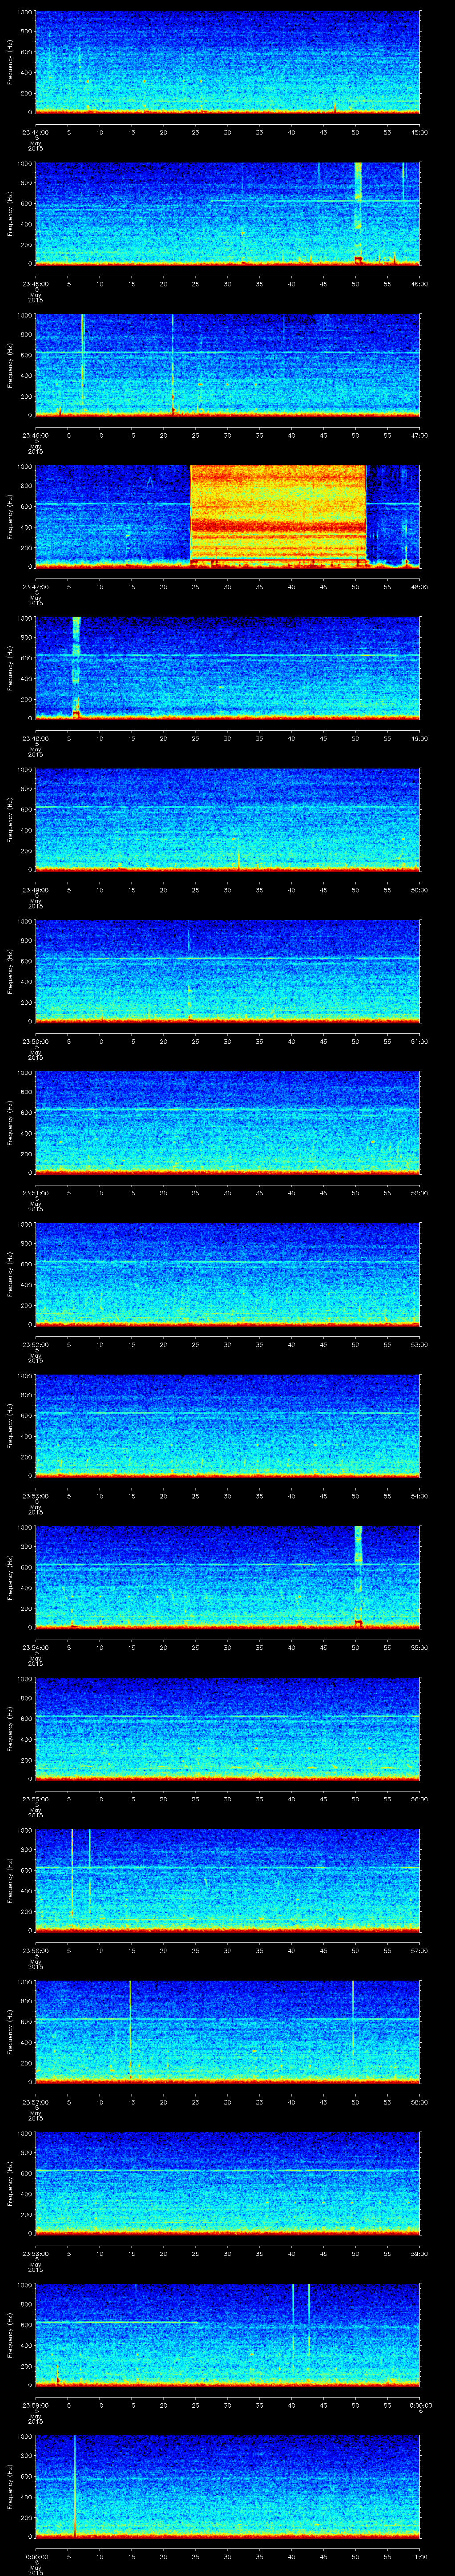Screen dimensions: 455x2576
Task: Click the spectrogram panel starting at 23:52:00
Action: click(227, 1274)
